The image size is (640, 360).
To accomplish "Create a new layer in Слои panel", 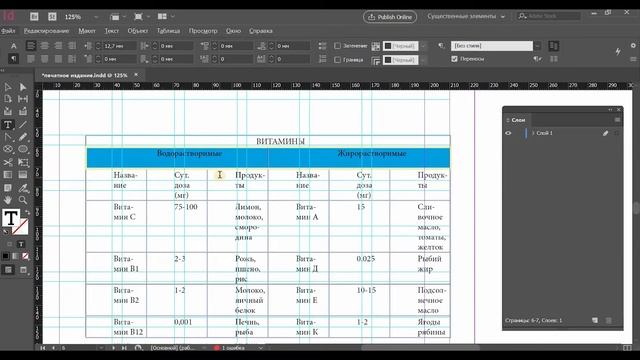I will pos(595,320).
